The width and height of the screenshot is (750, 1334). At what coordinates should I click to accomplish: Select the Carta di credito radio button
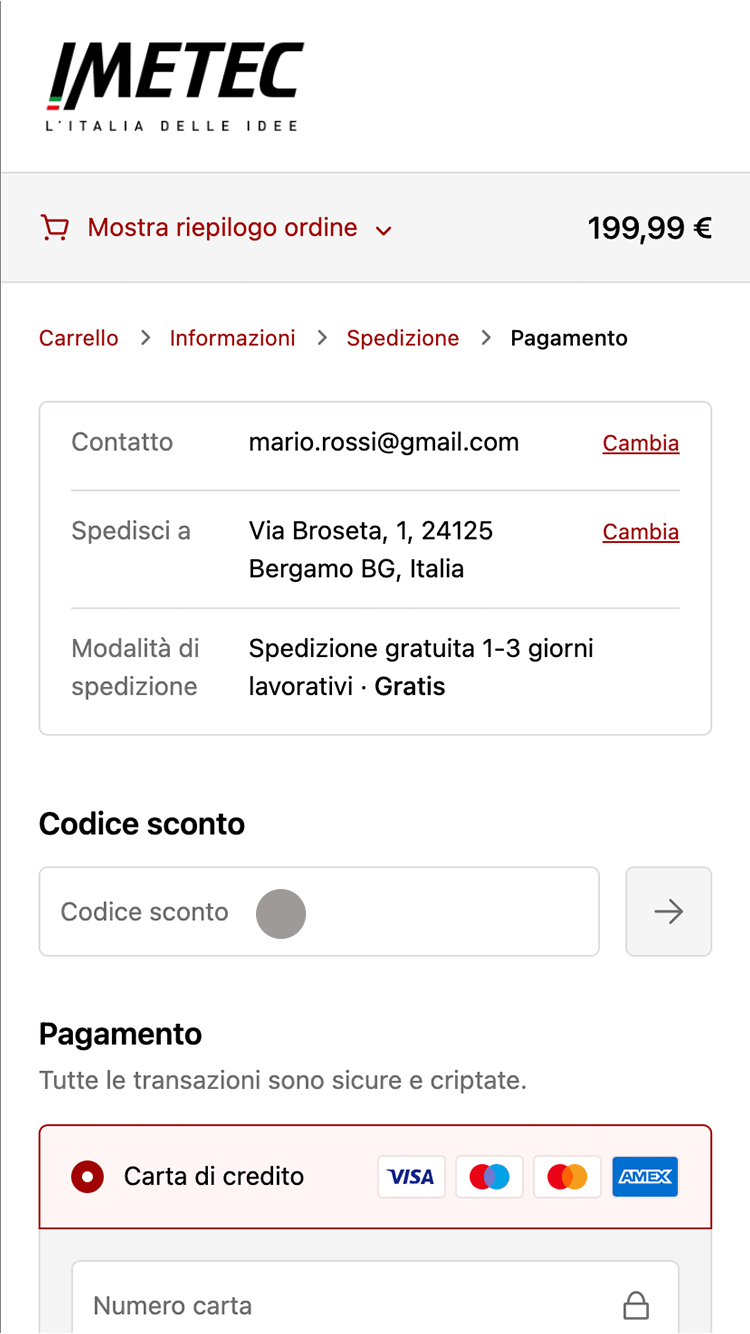point(88,1177)
